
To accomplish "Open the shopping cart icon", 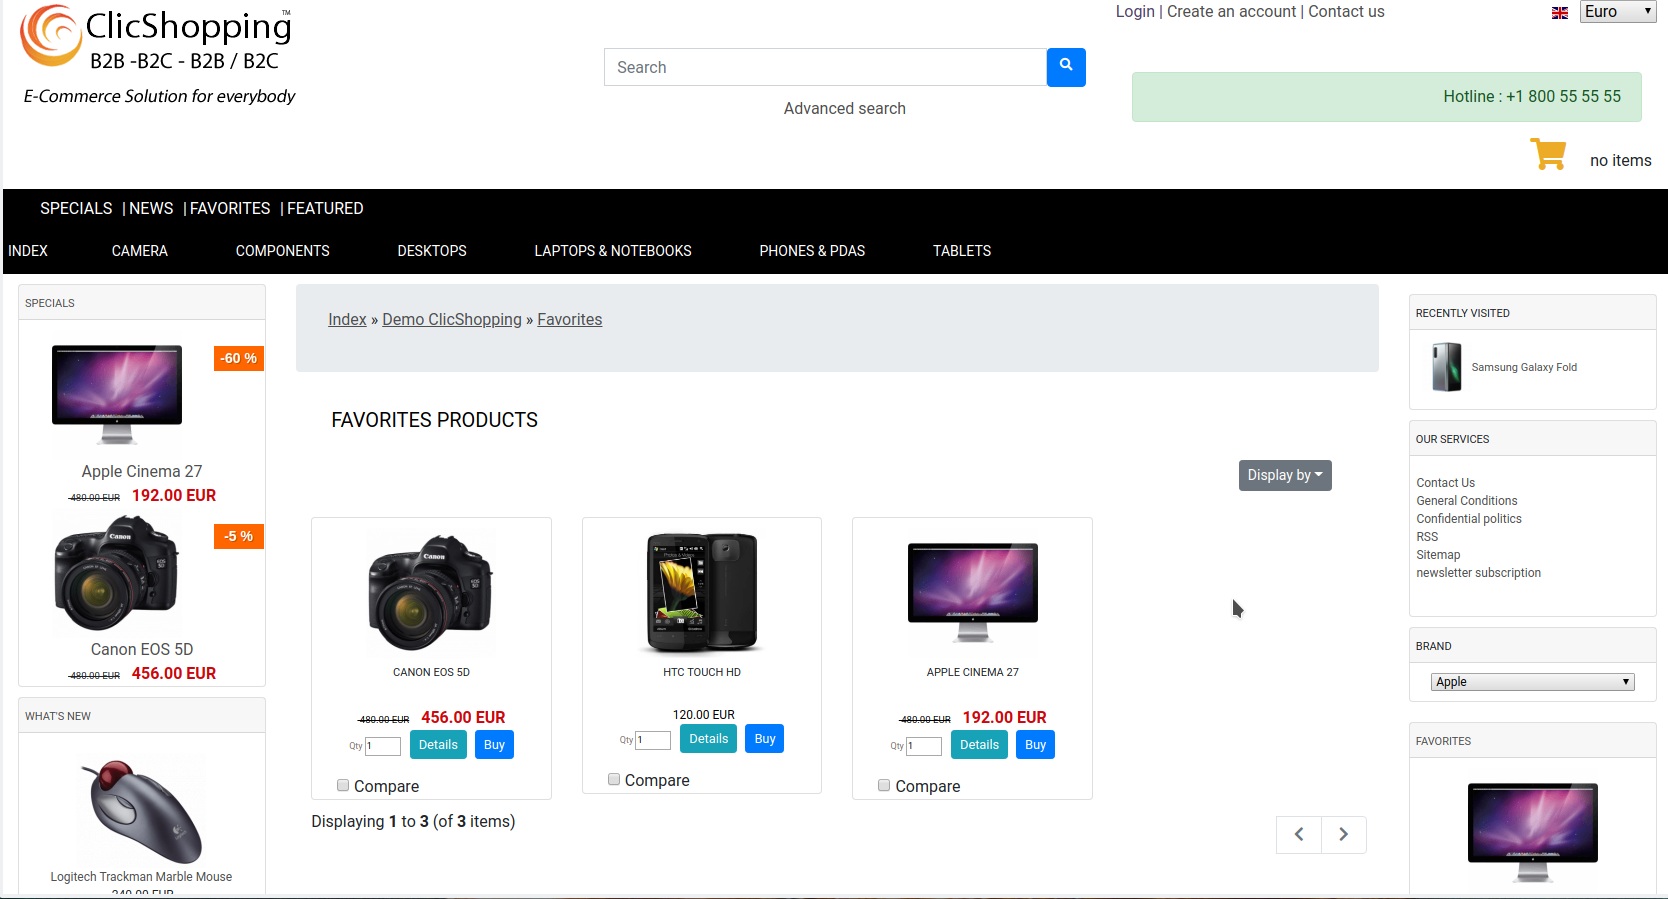I will 1548,154.
